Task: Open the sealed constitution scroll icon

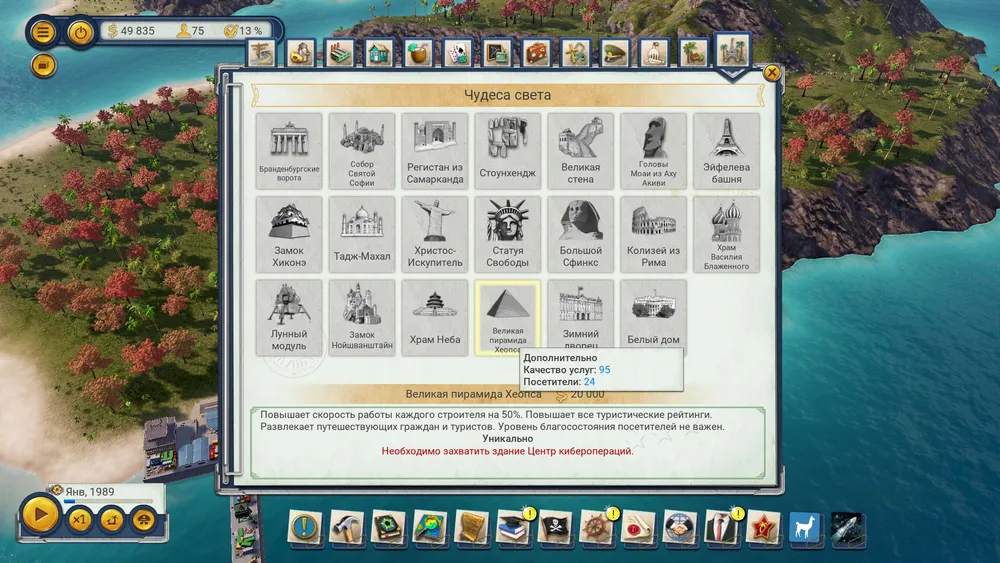Action: click(638, 527)
